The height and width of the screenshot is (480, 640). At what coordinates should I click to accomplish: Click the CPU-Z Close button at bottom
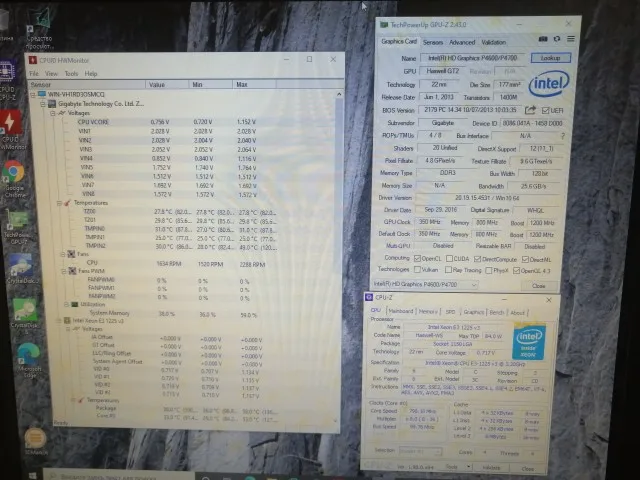(527, 469)
